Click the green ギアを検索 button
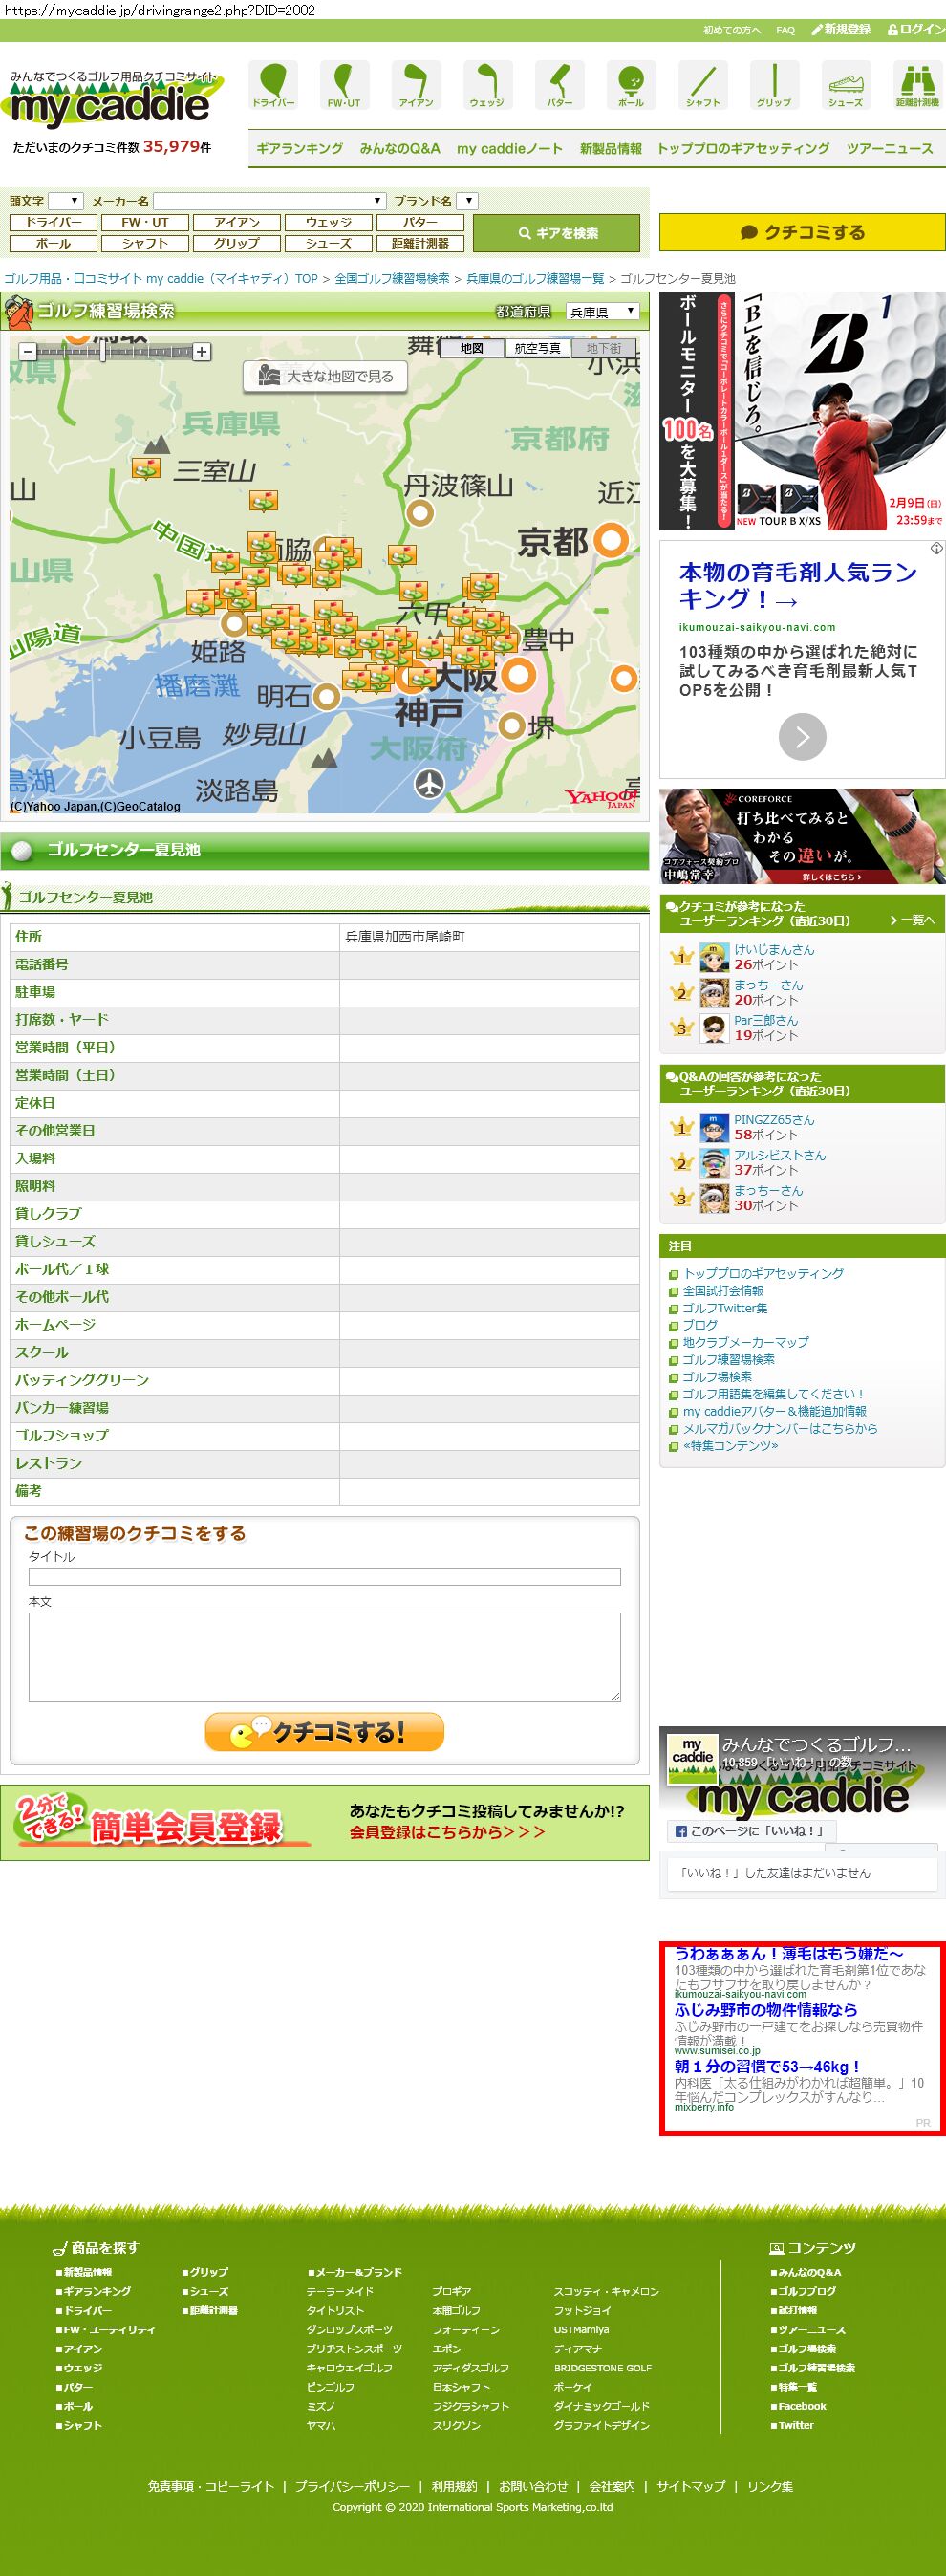This screenshot has width=946, height=2576. (556, 233)
